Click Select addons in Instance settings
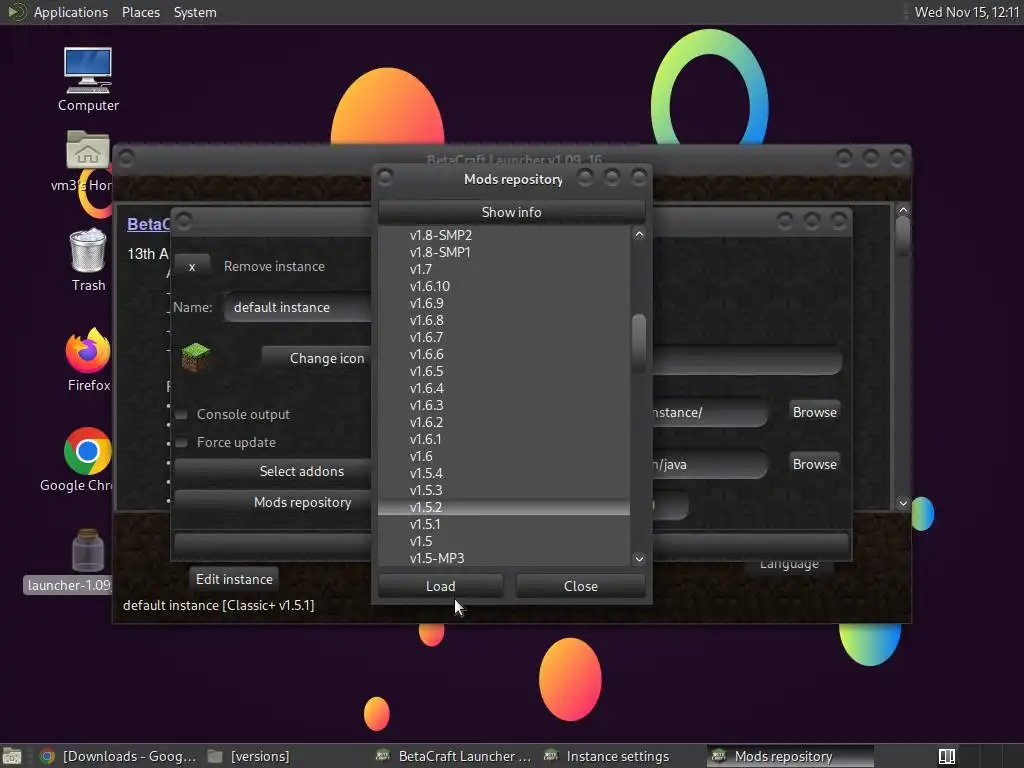 coord(273,472)
